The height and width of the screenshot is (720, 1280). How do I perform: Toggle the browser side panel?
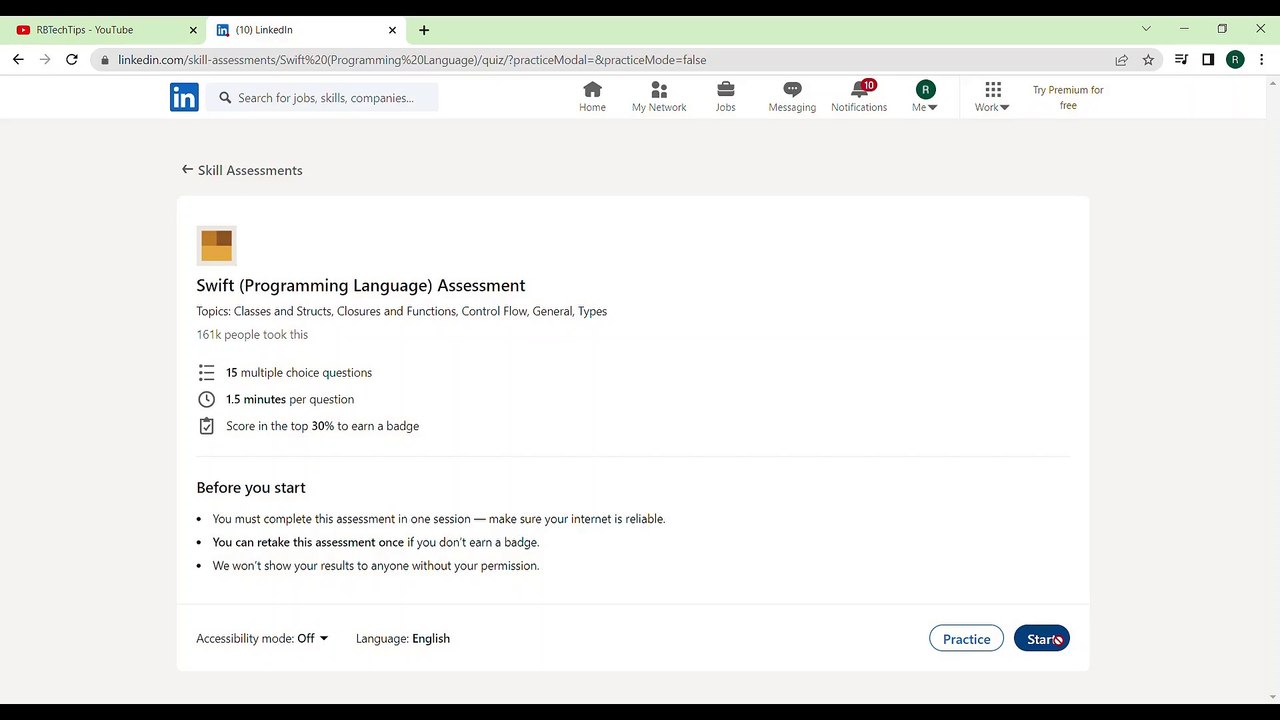[x=1208, y=60]
